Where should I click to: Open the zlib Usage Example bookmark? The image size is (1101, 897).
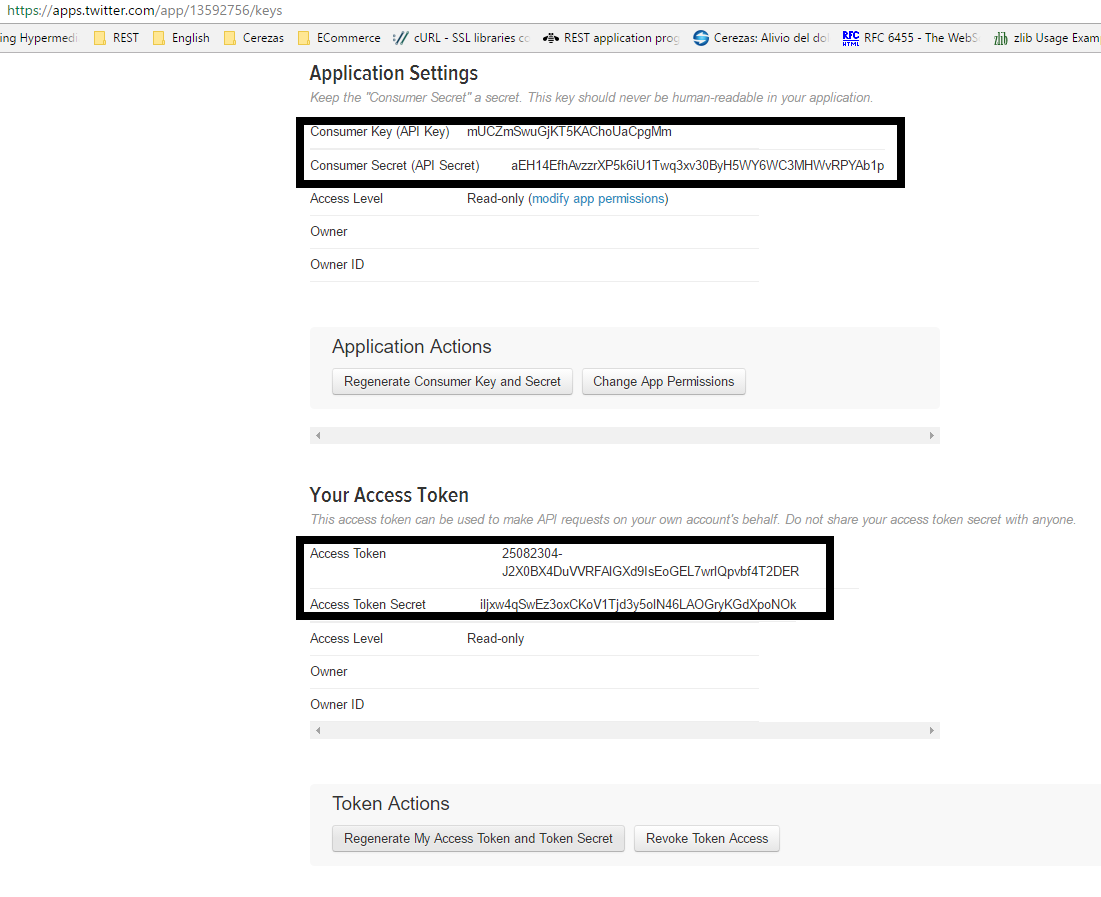(1047, 38)
